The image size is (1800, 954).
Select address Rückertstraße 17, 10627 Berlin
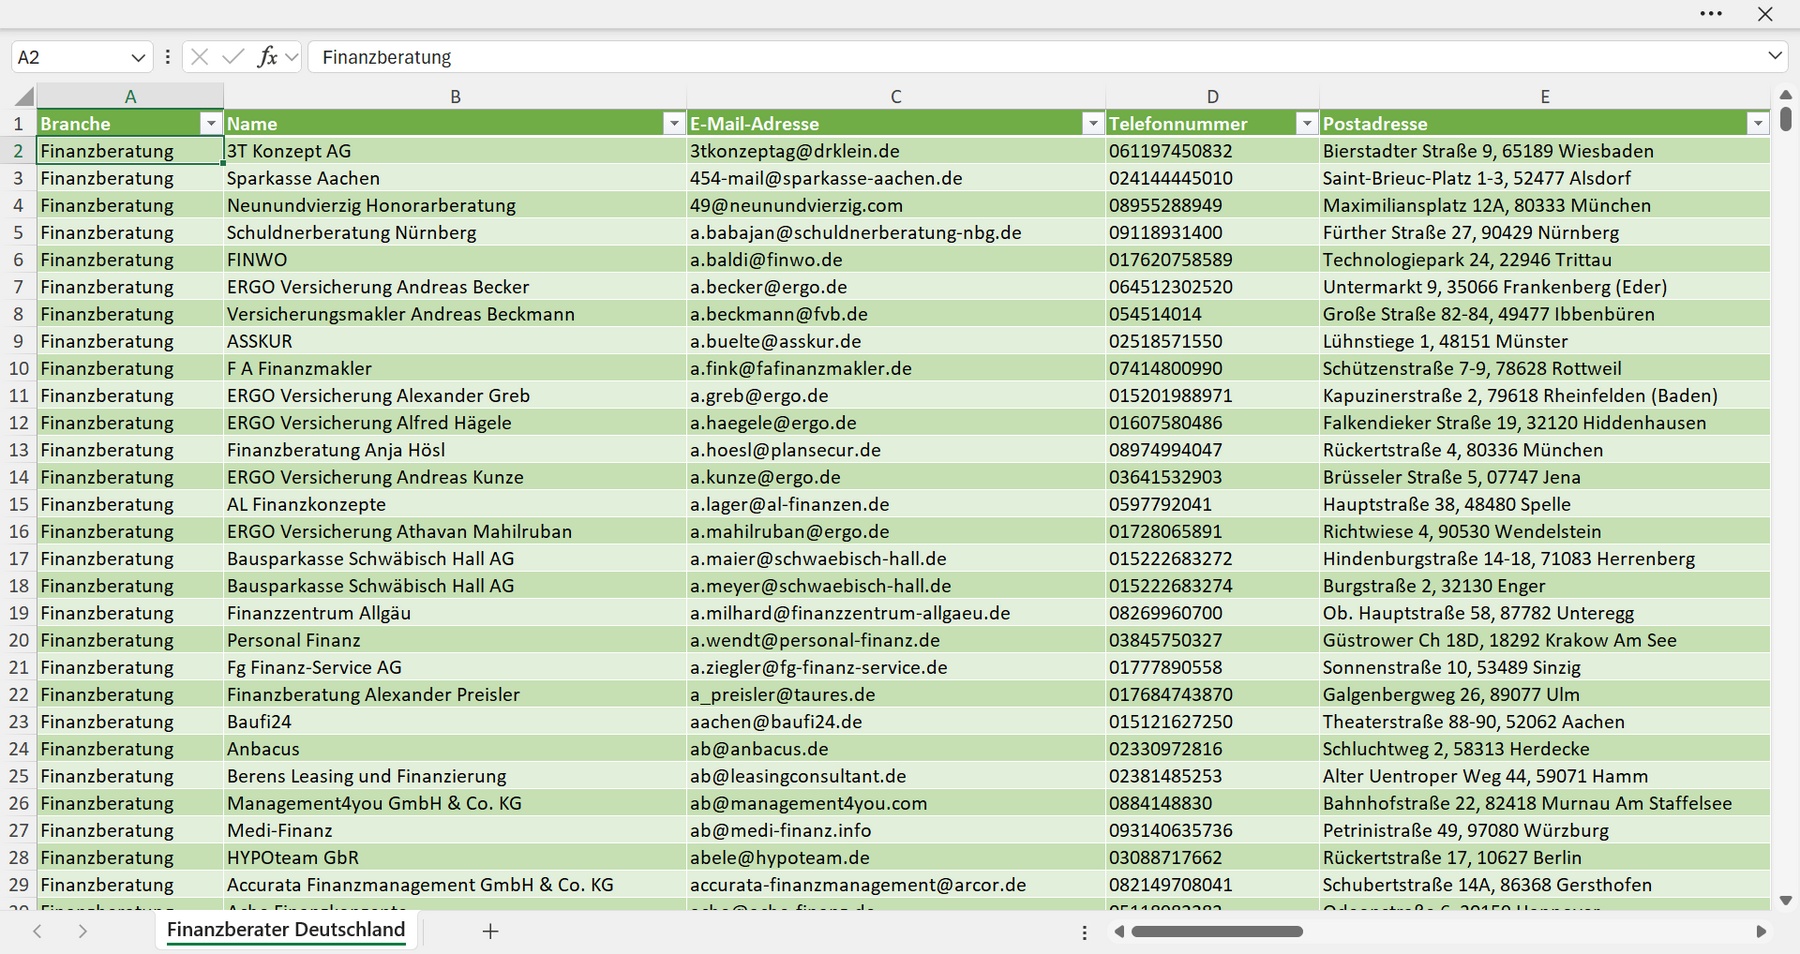1545,858
